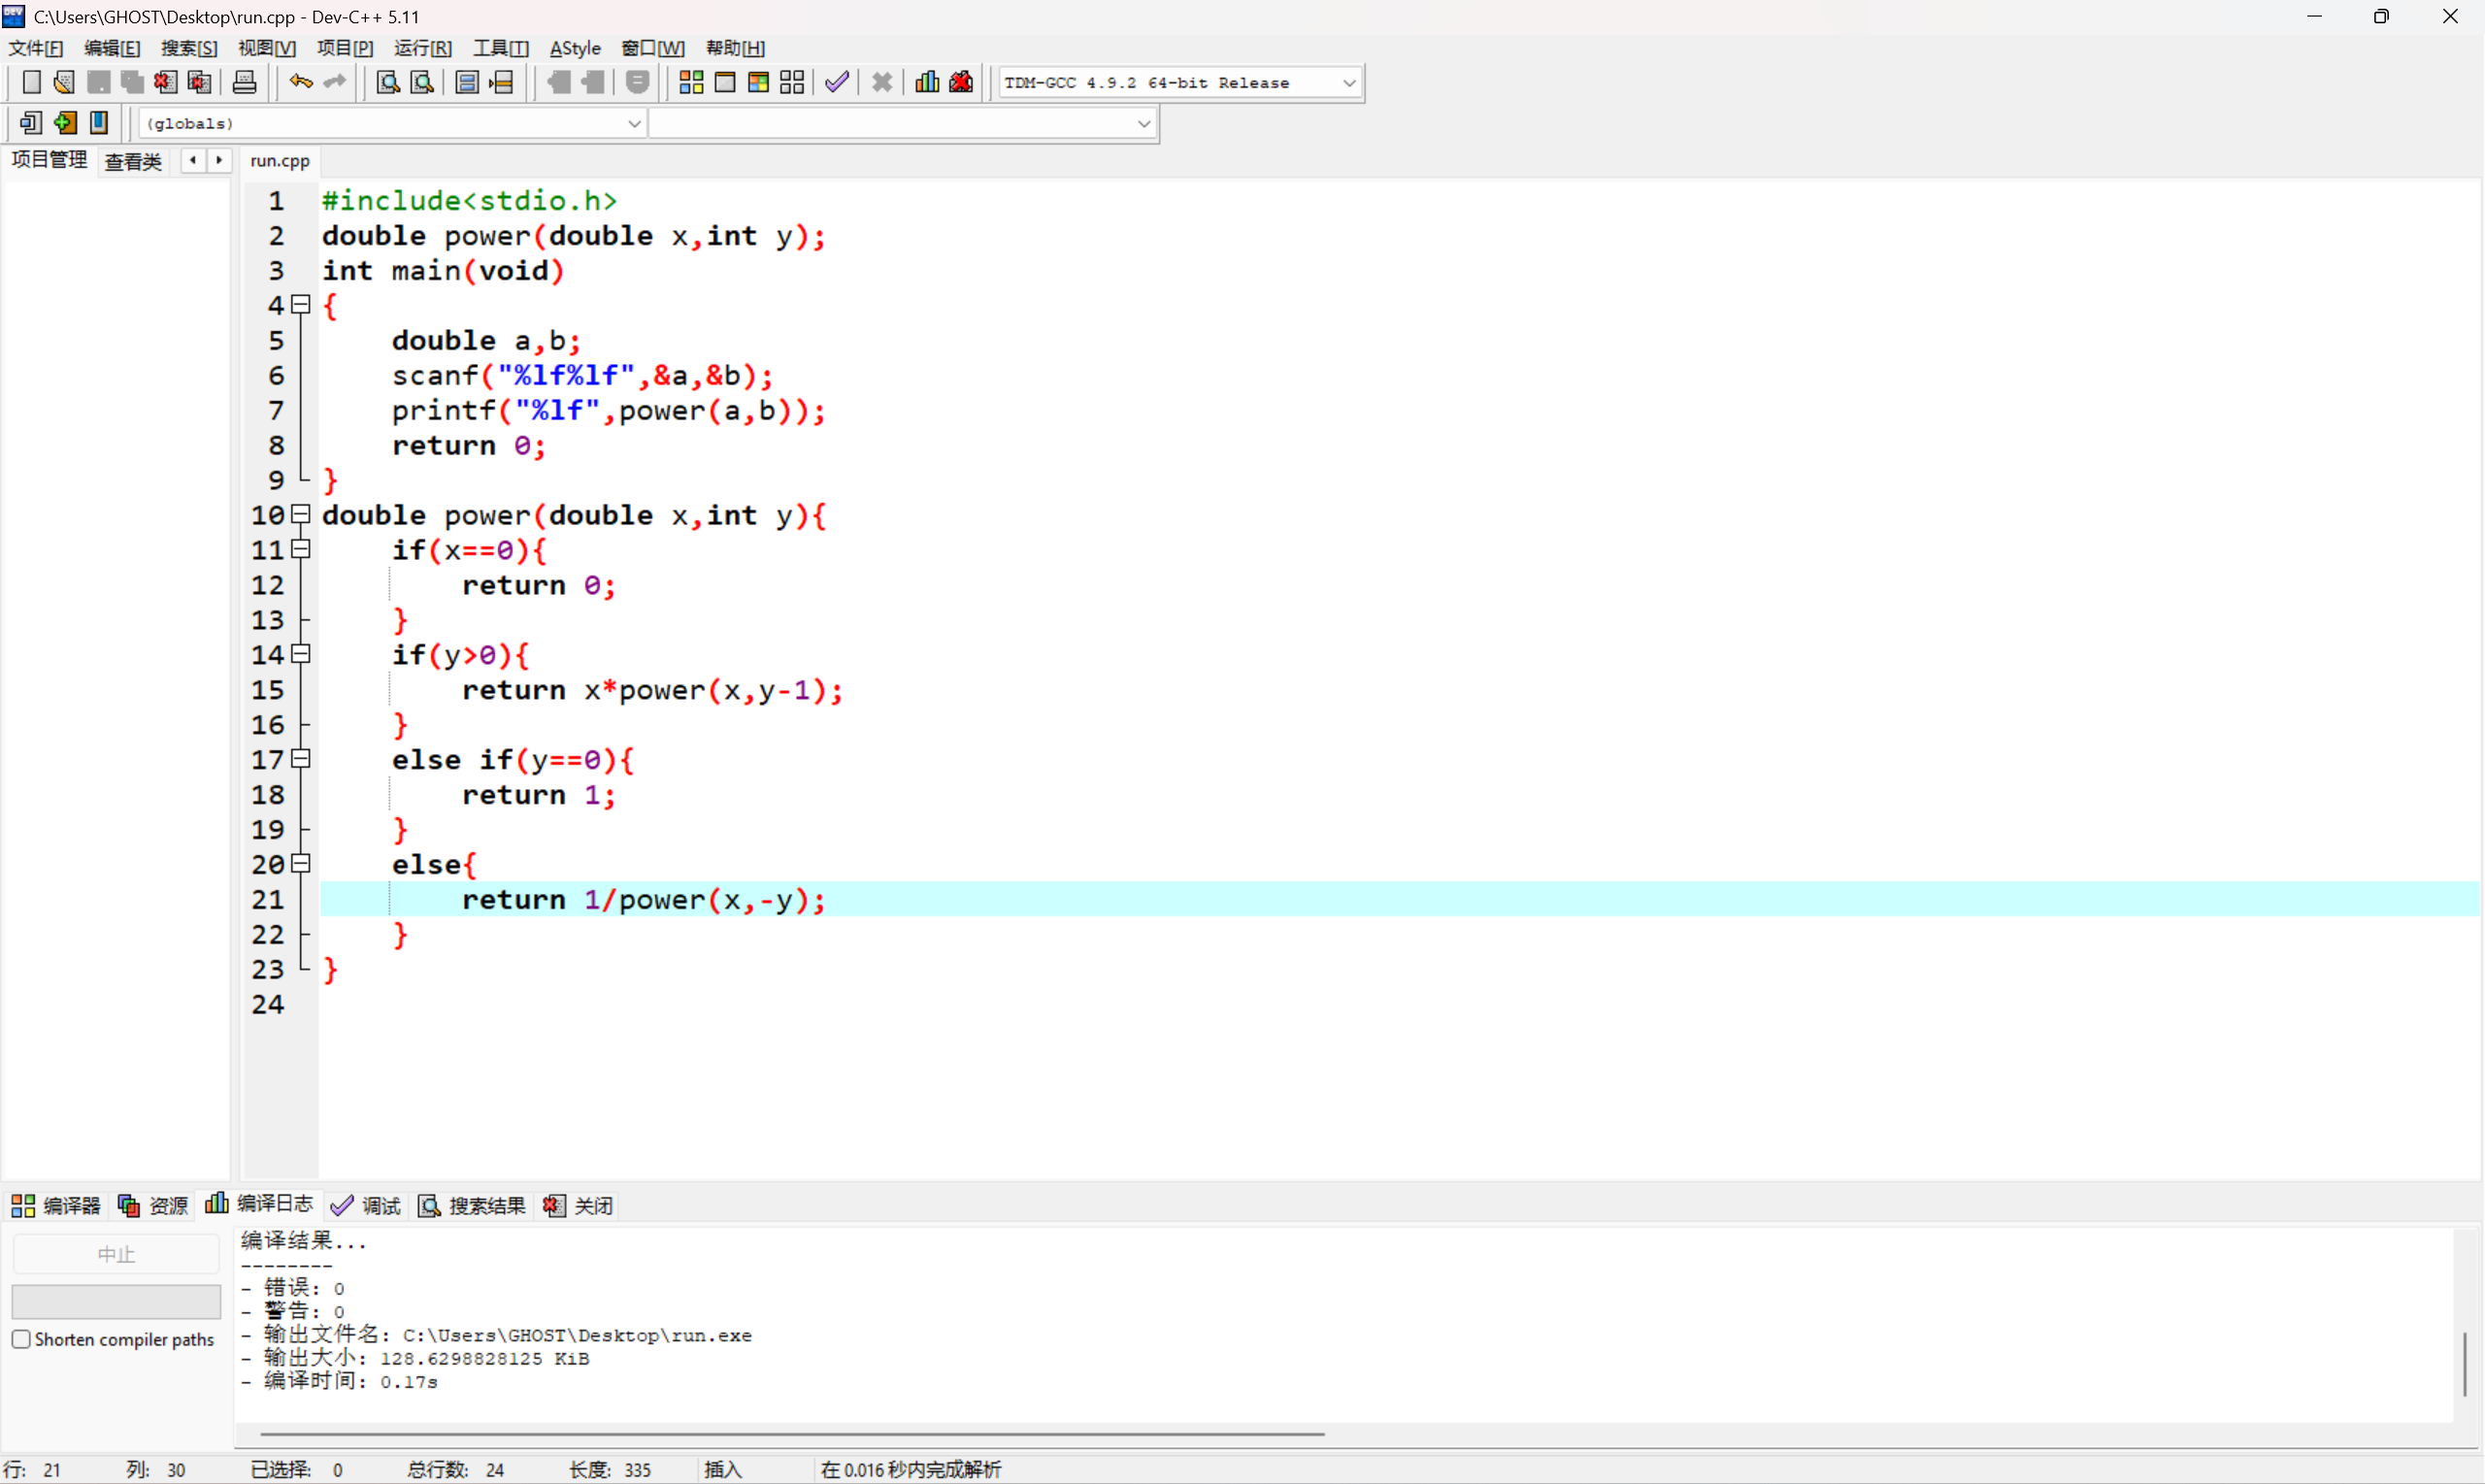Screen dimensions: 2485x1484
Task: Open the AStyle menu
Action: click(575, 48)
